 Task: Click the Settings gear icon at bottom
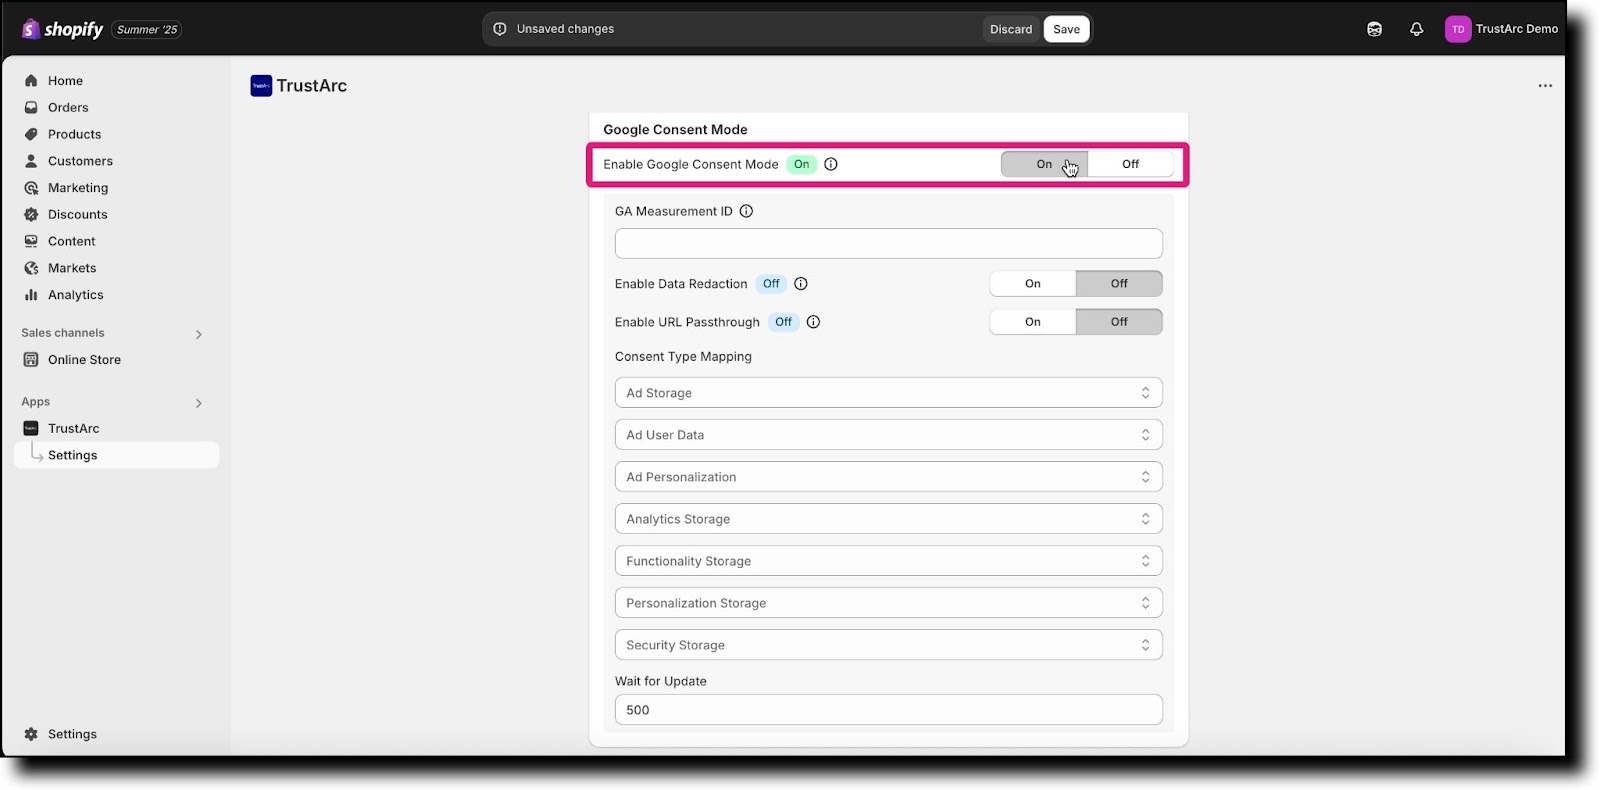31,734
